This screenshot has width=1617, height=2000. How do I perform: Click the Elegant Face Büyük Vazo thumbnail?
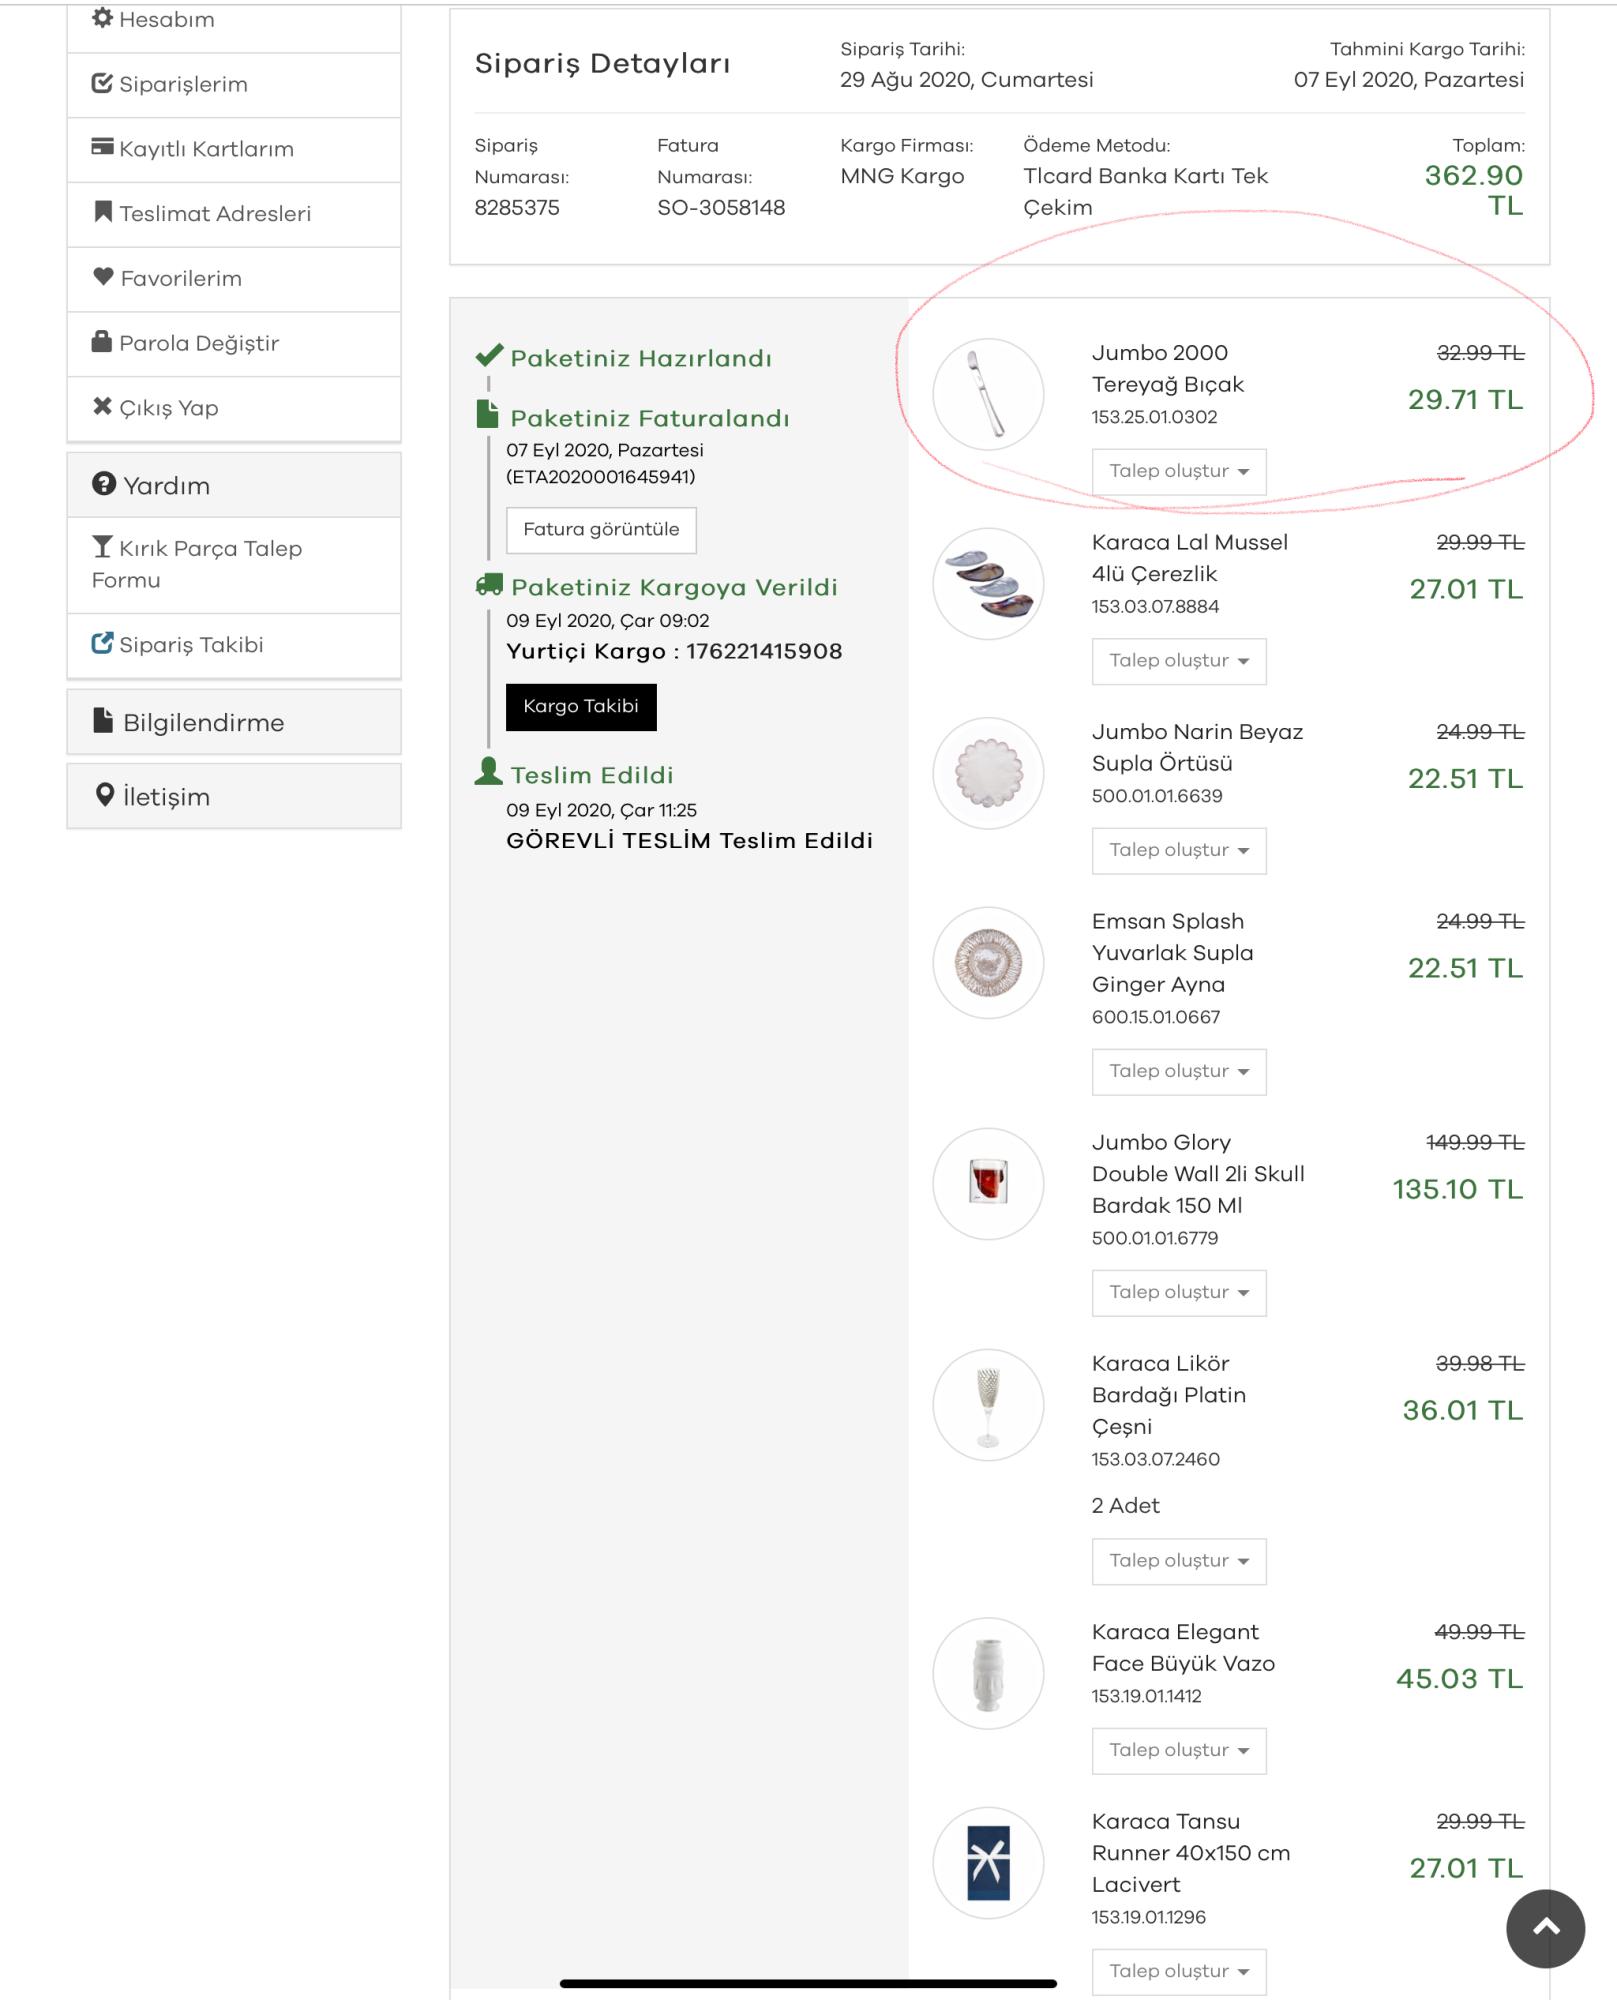coord(988,1673)
